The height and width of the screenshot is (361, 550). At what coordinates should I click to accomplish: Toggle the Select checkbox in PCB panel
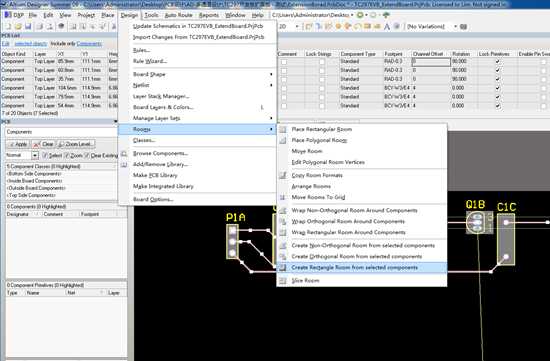coord(45,155)
